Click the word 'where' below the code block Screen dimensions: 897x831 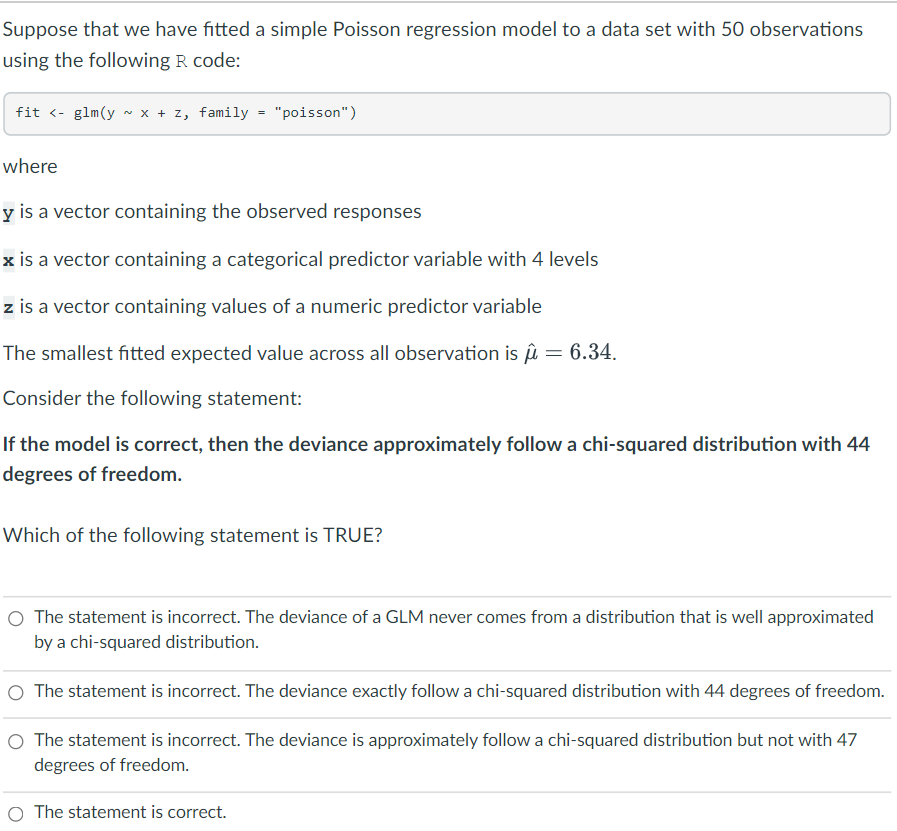[30, 166]
